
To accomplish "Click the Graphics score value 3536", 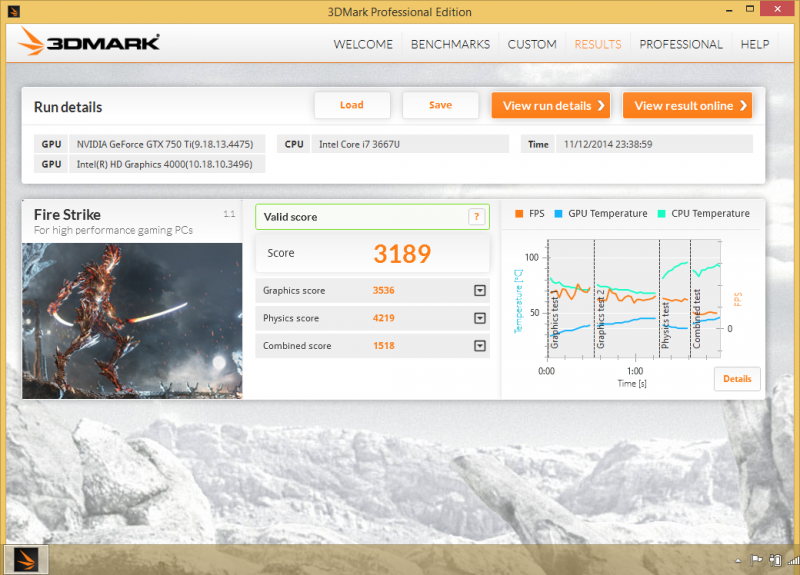I will tap(383, 290).
